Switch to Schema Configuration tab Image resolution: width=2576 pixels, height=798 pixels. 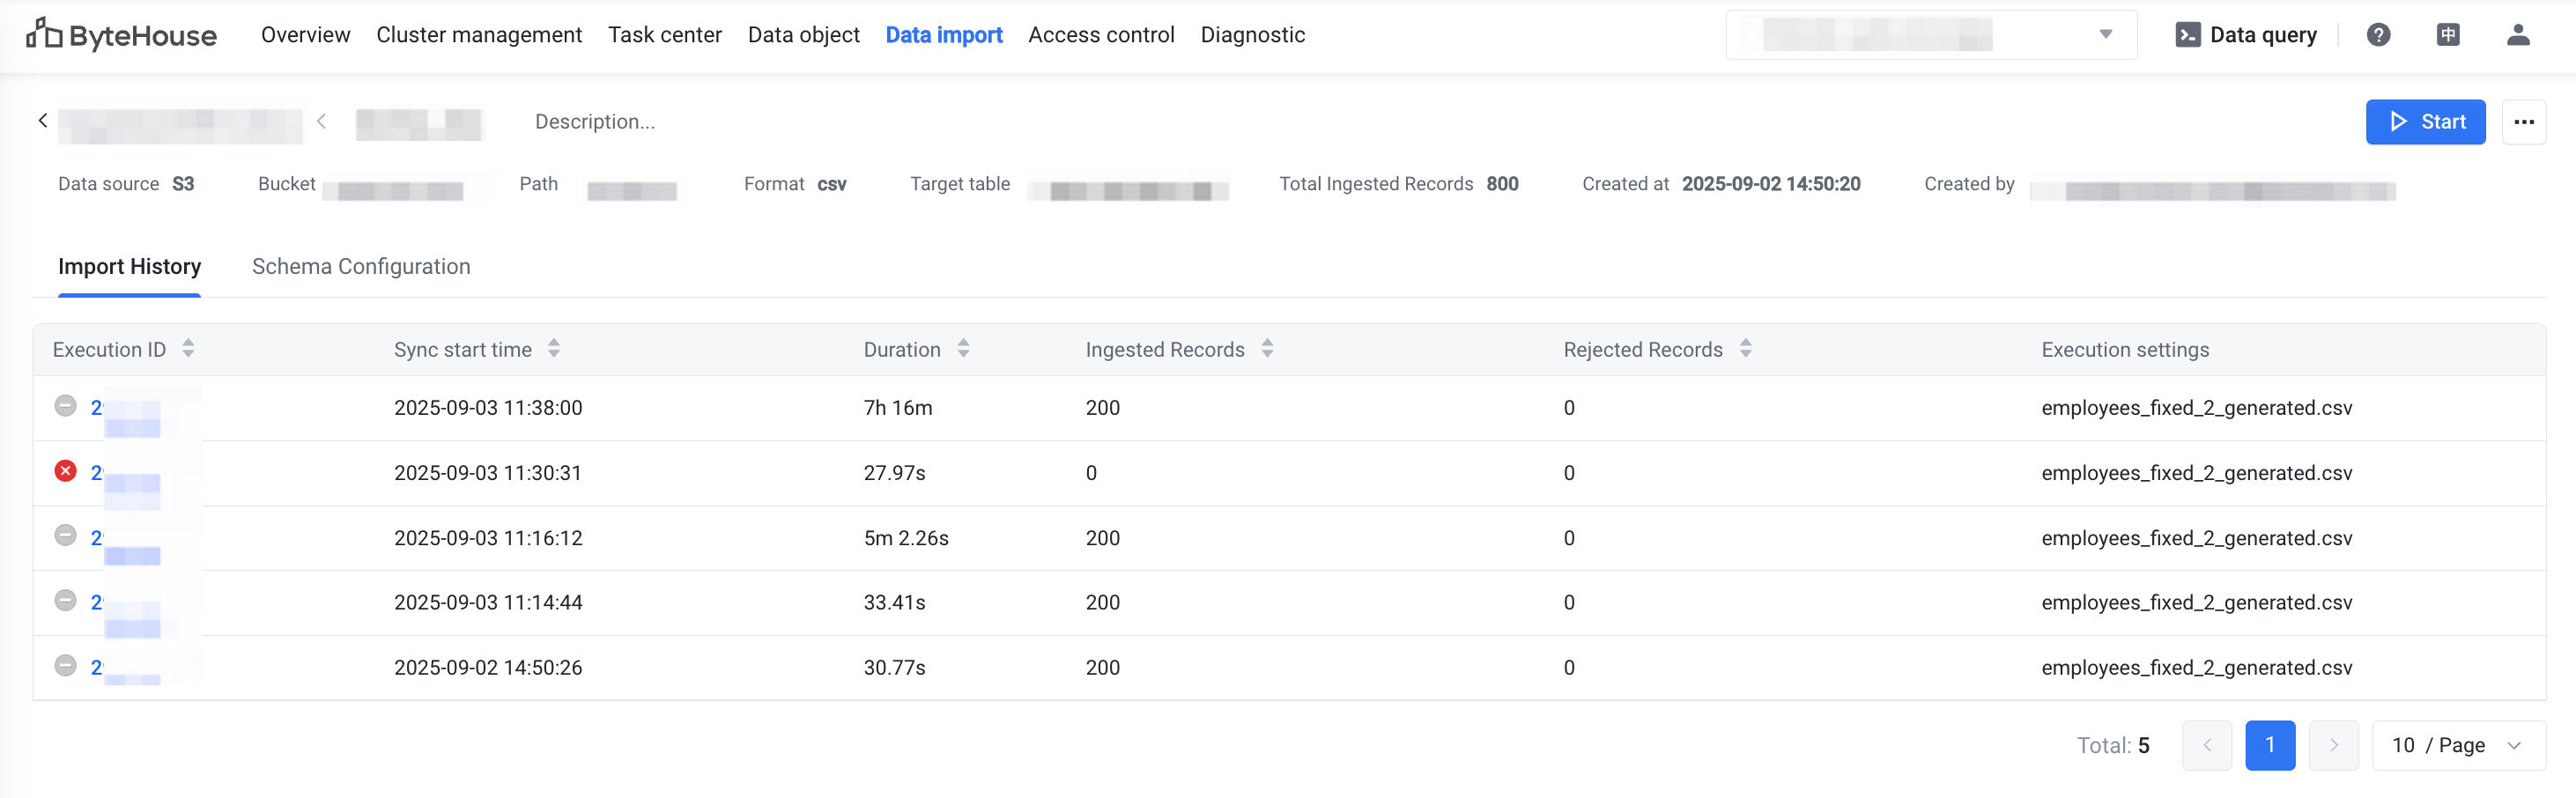361,267
